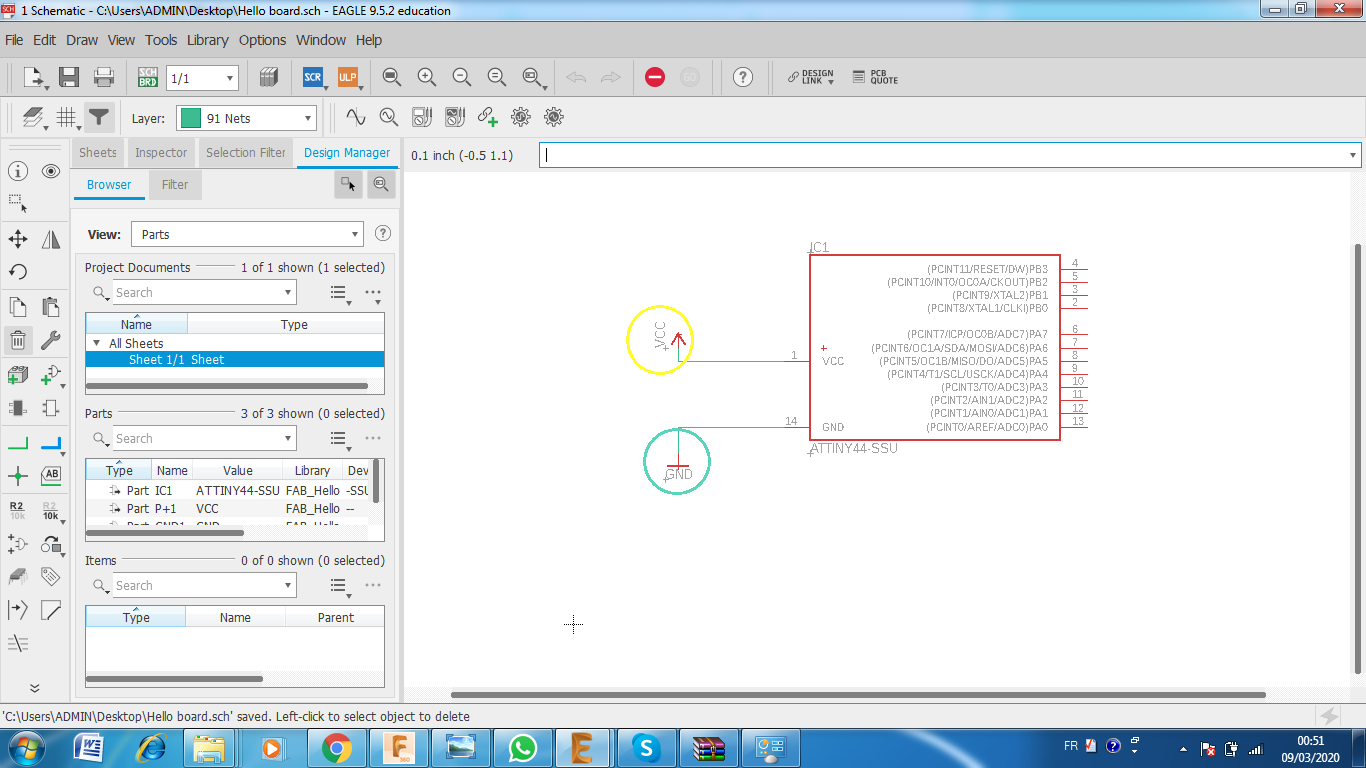This screenshot has width=1366, height=768.
Task: Select the Junction tool
Action: (x=18, y=475)
